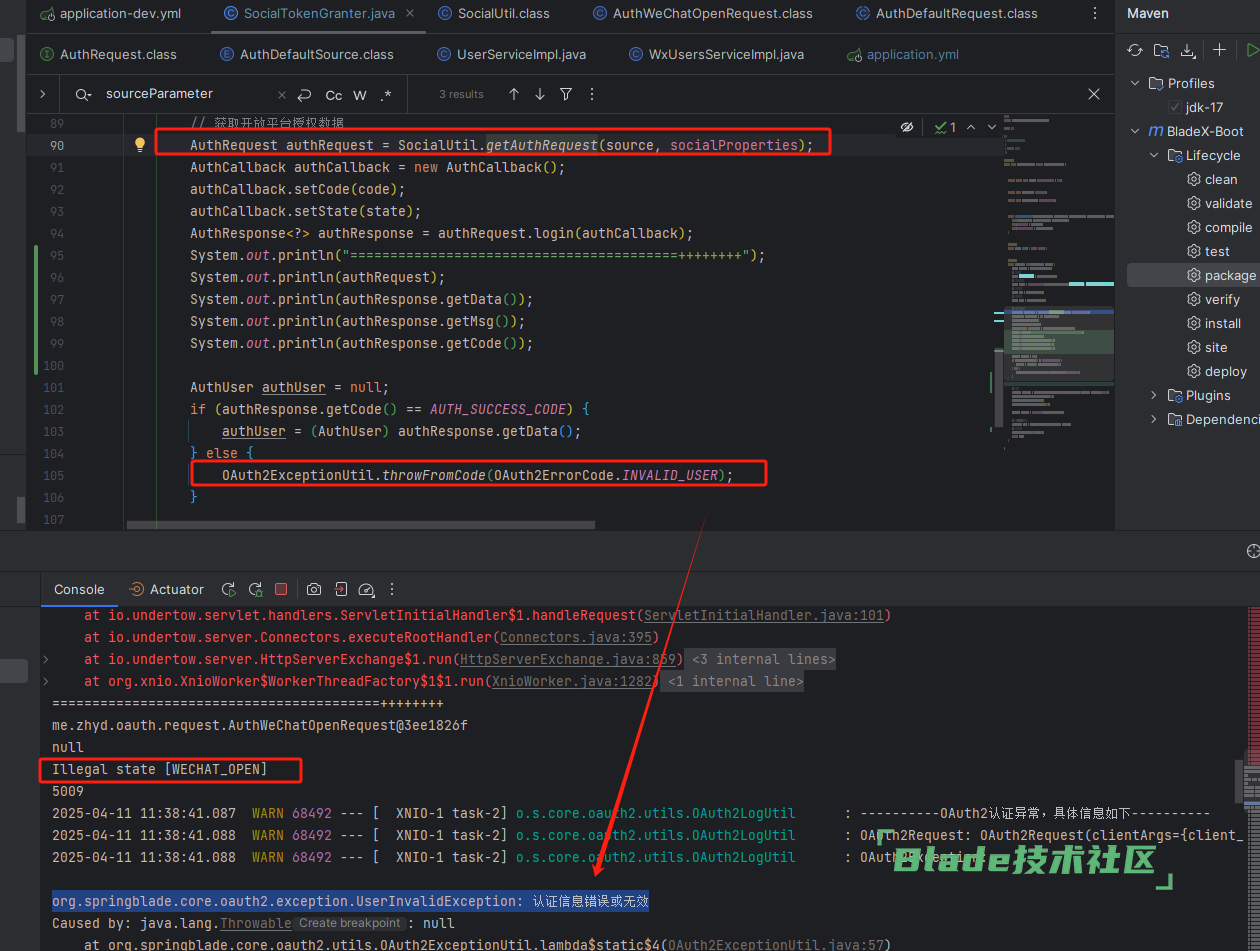Collapse the Profiles node in Maven
Image resolution: width=1260 pixels, height=951 pixels.
(x=1135, y=83)
